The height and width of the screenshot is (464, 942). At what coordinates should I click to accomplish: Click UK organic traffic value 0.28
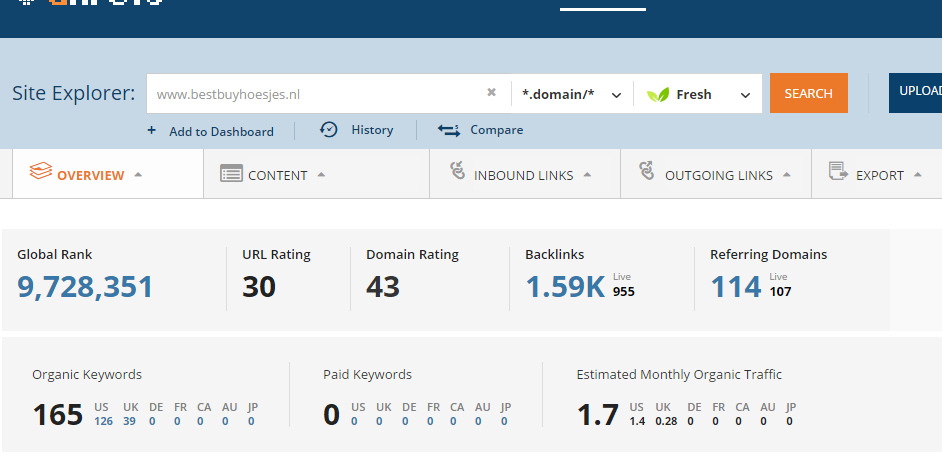coord(666,421)
